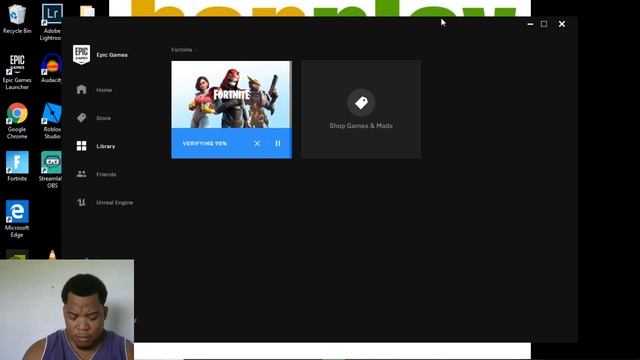Screen dimensions: 640x360
Task: Open the Fortnite game artwork thumbnail
Action: 231,95
